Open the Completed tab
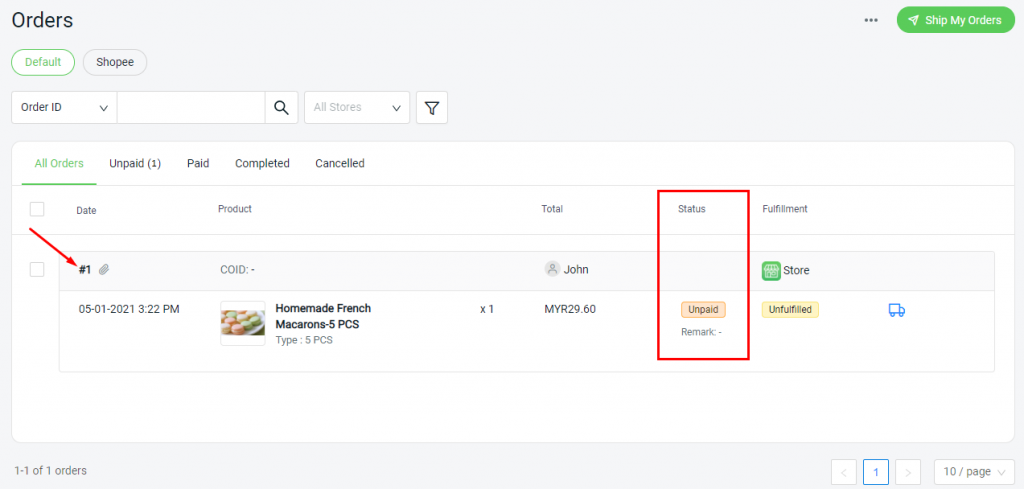The image size is (1024, 489). point(262,163)
